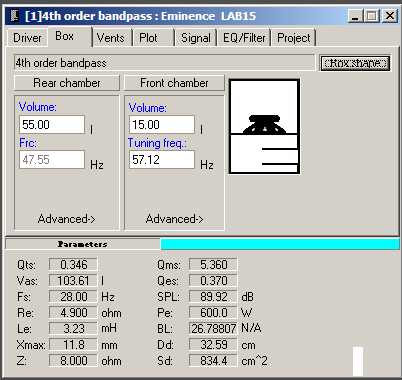Click the WinISD window title icon
The image size is (402, 380).
pos(14,16)
